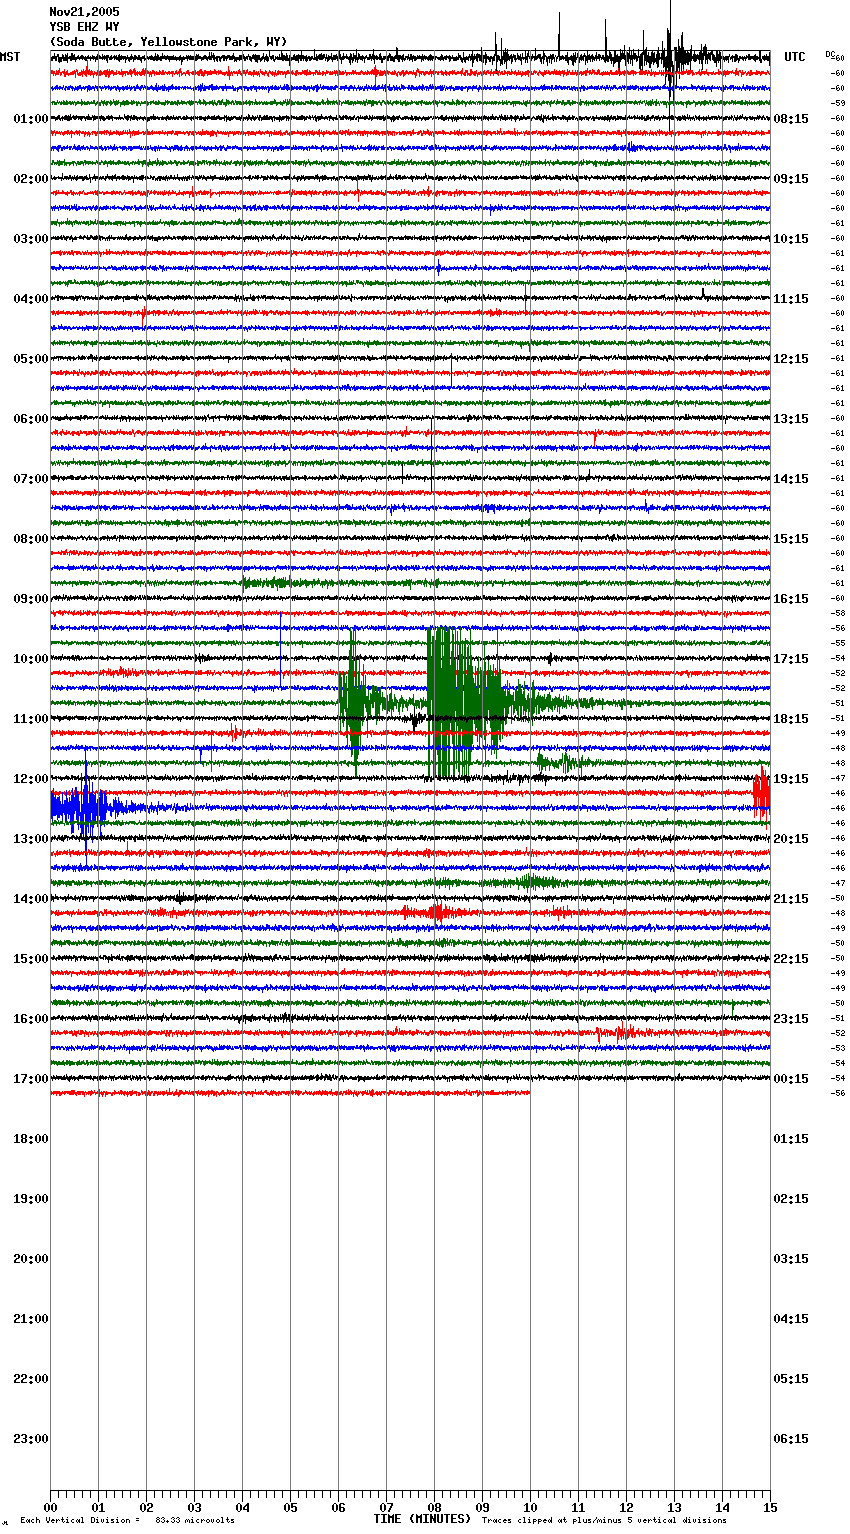Click the 08:15 UTC row label
This screenshot has width=850, height=1534.
tap(791, 119)
